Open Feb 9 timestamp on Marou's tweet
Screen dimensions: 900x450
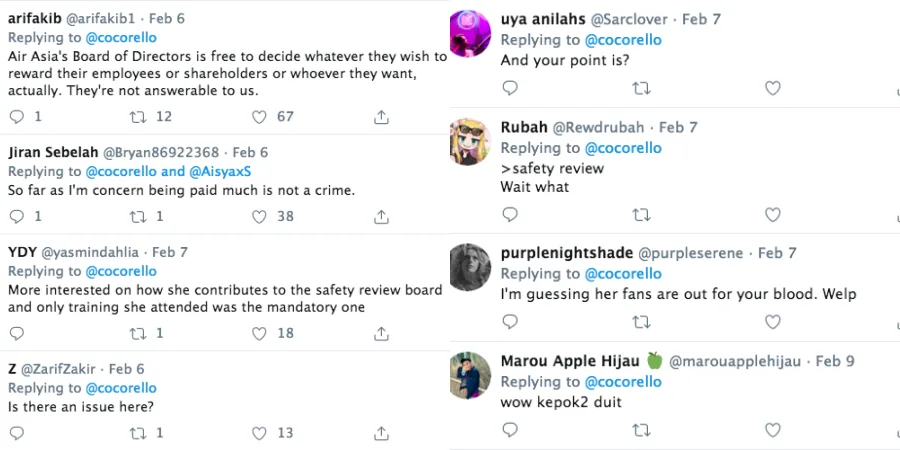click(835, 361)
